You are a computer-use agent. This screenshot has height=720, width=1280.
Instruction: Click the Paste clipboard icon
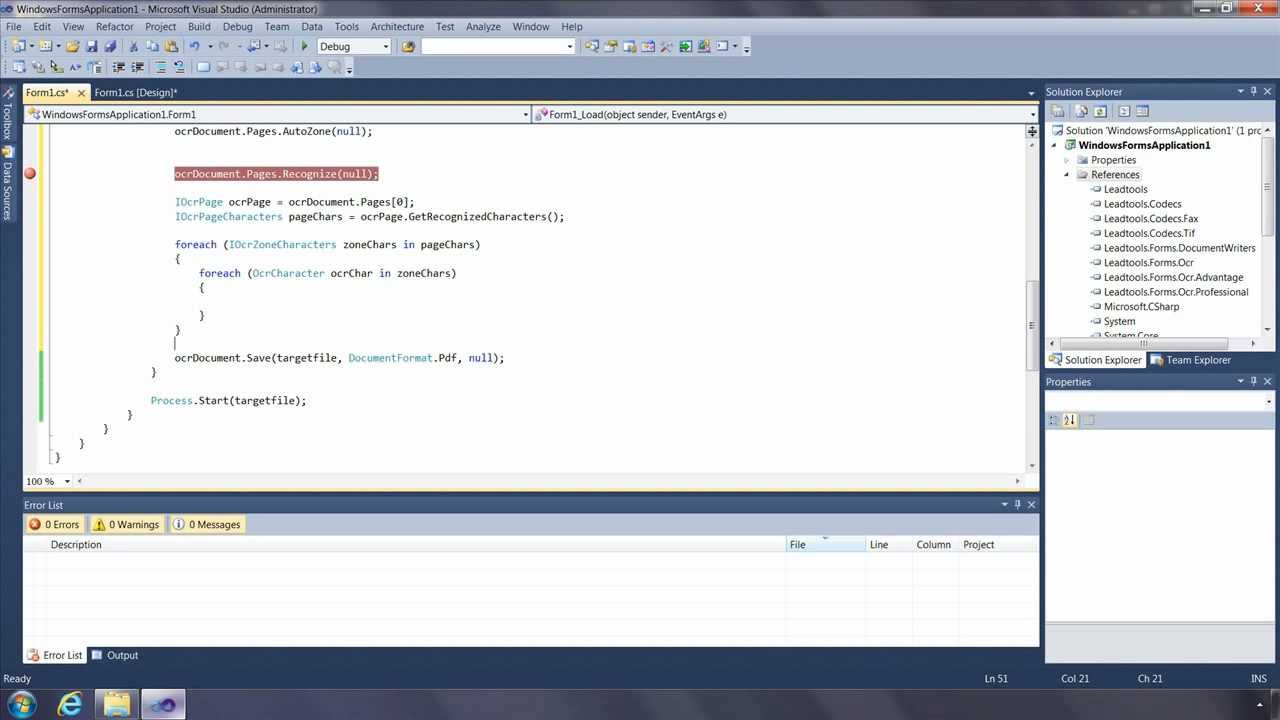171,46
